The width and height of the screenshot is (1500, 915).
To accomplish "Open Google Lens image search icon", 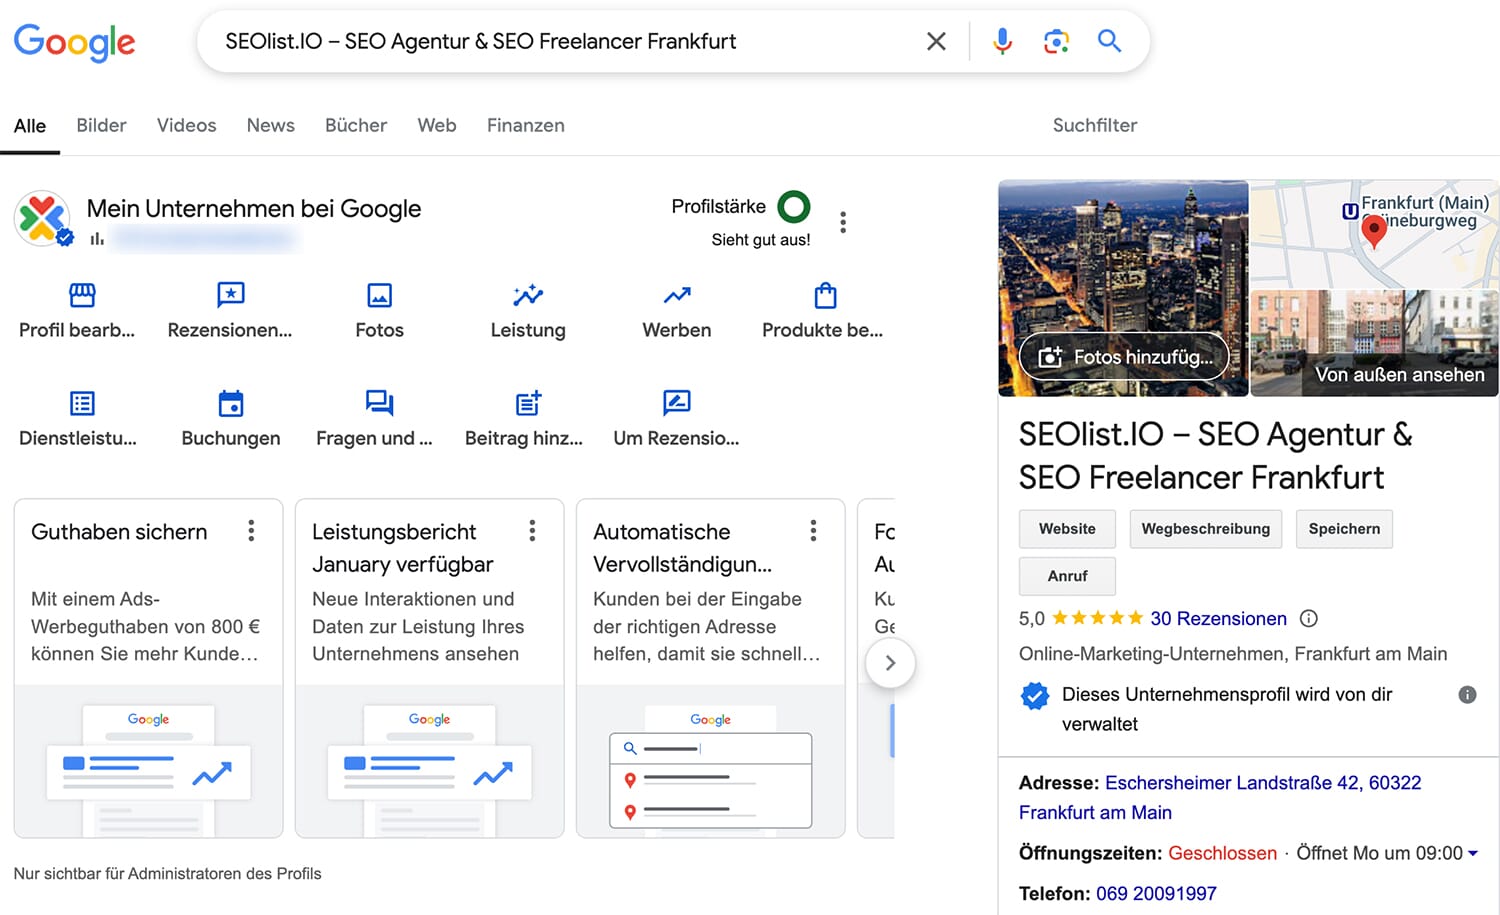I will point(1056,41).
